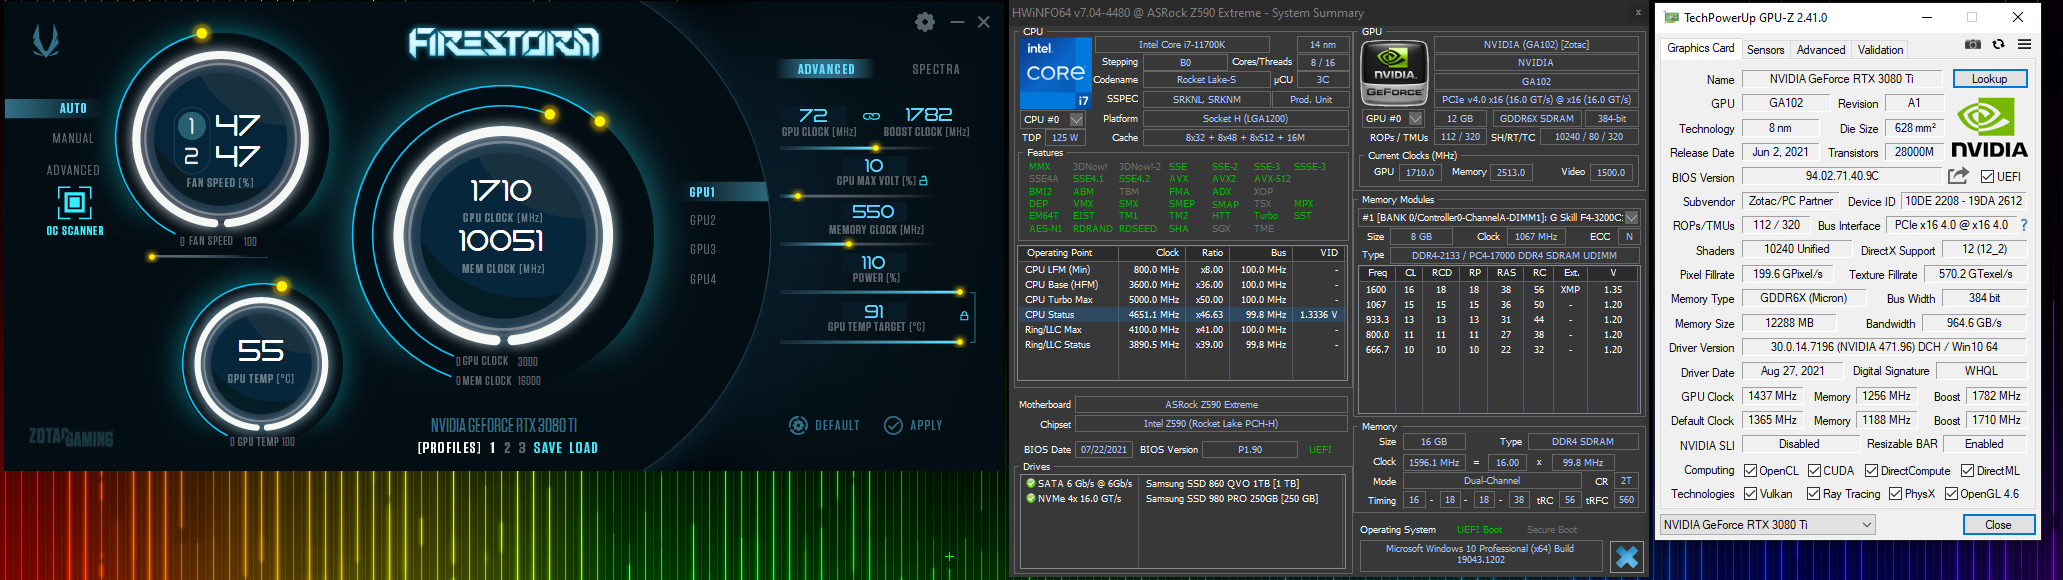Screen dimensions: 2063x580
Task: Click the 94.02.71.40.9C BIOS Version field
Action: tap(1841, 176)
